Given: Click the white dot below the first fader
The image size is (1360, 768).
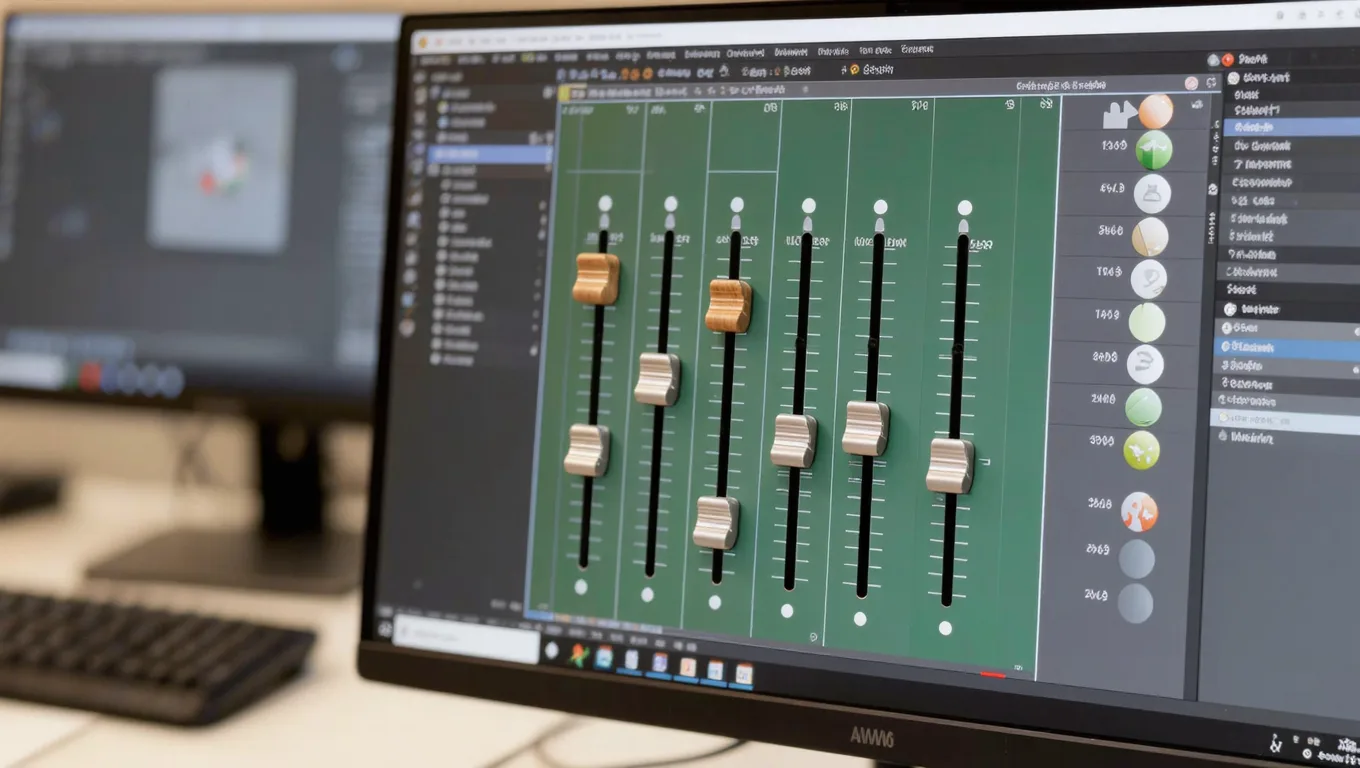Looking at the screenshot, I should (x=581, y=586).
